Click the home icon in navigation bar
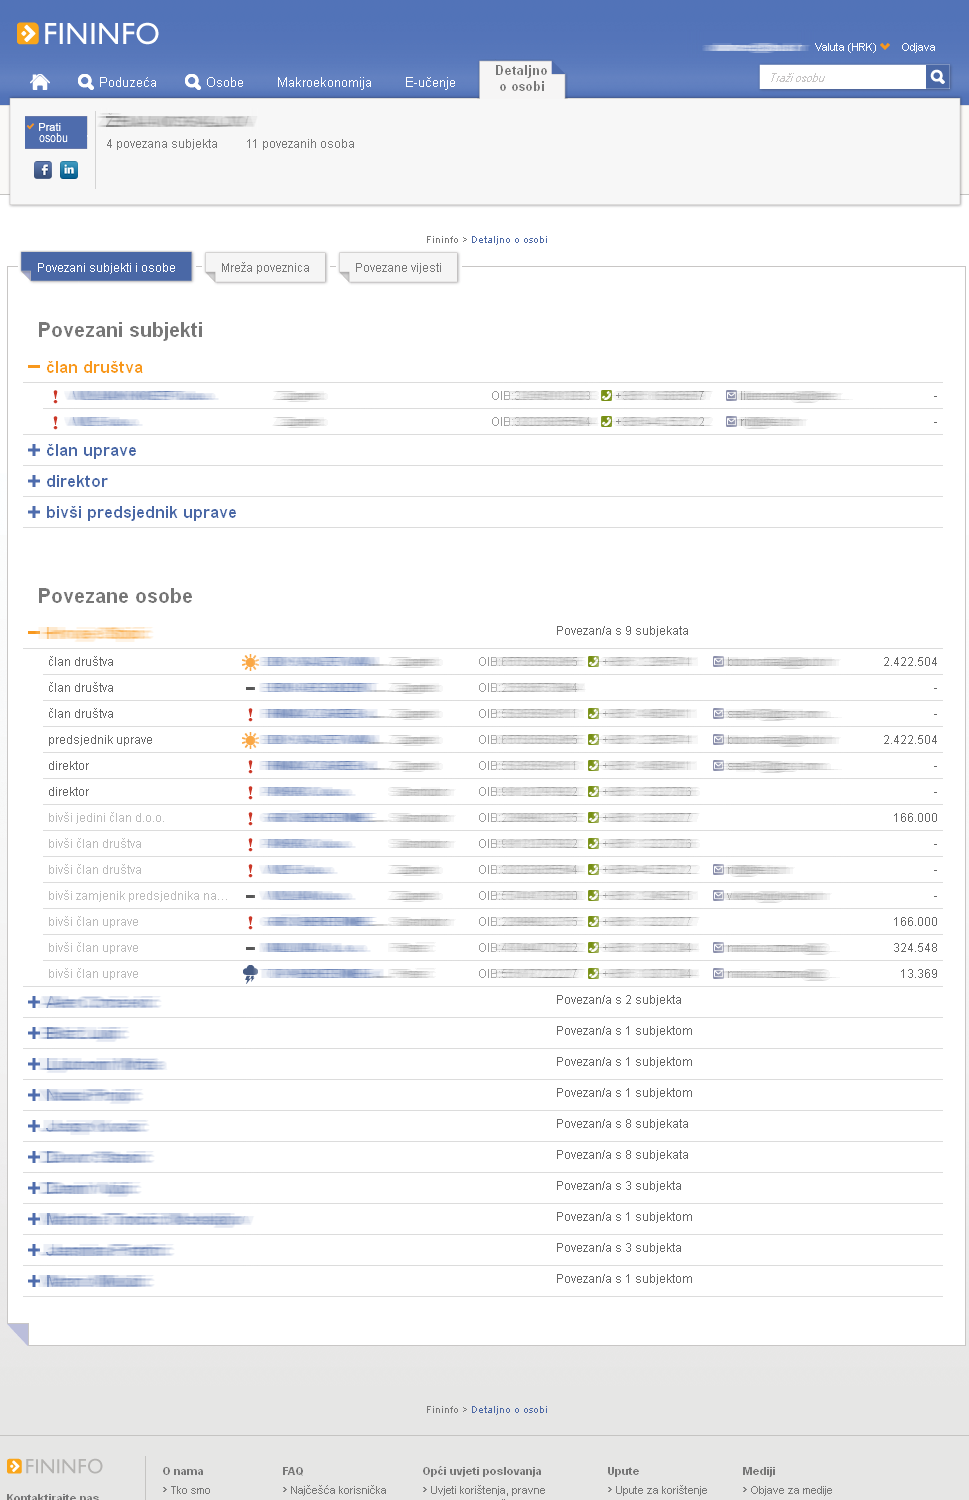 (40, 82)
